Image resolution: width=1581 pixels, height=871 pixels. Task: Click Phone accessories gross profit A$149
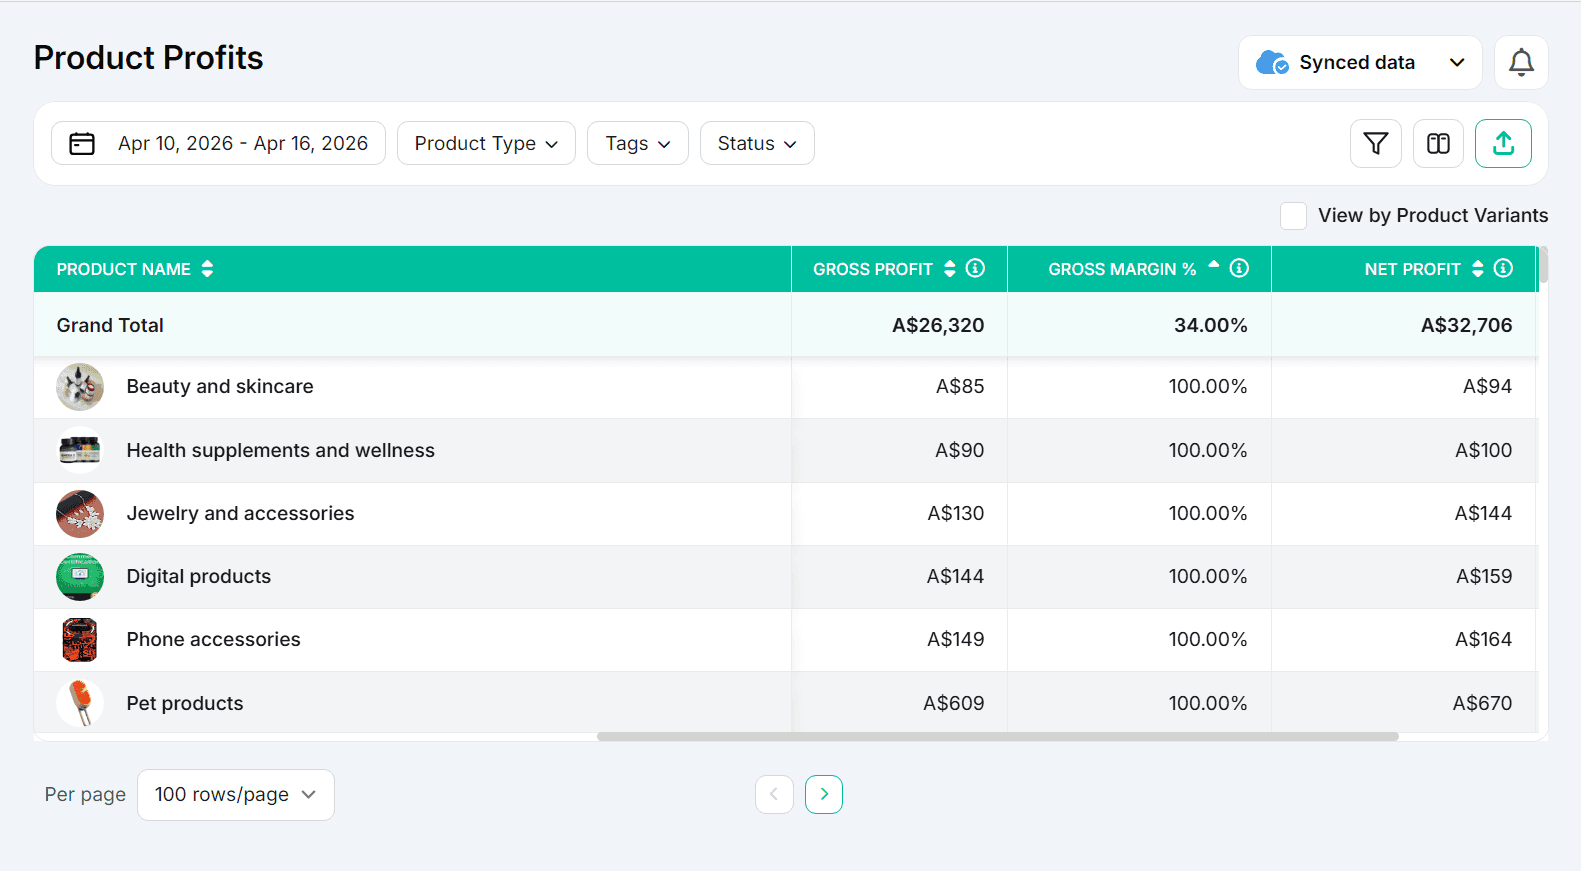click(x=956, y=640)
